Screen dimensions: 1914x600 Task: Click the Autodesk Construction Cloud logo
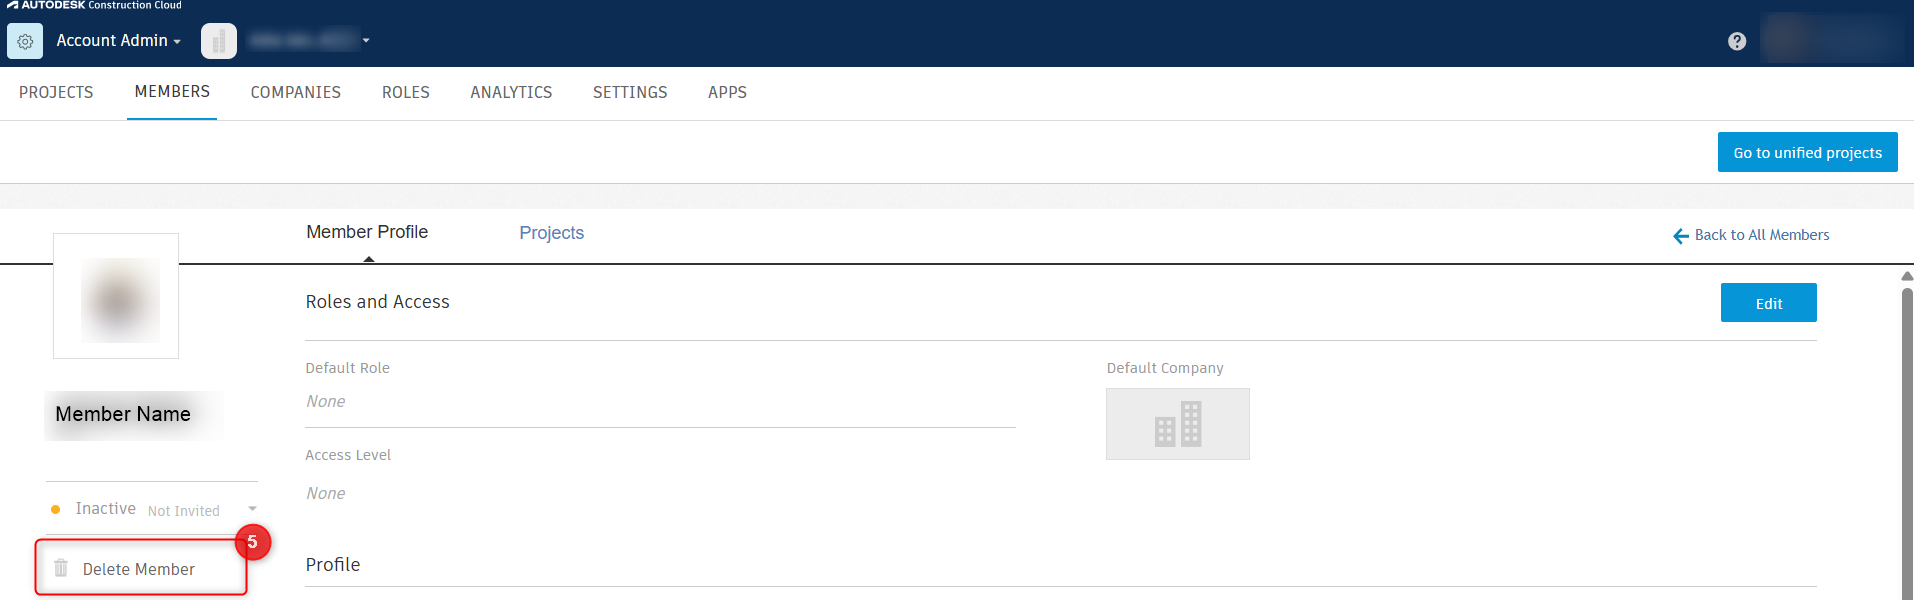94,5
